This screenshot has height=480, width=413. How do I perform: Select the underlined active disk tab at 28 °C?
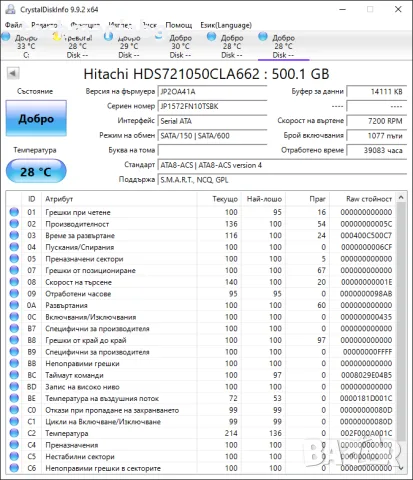pos(283,46)
